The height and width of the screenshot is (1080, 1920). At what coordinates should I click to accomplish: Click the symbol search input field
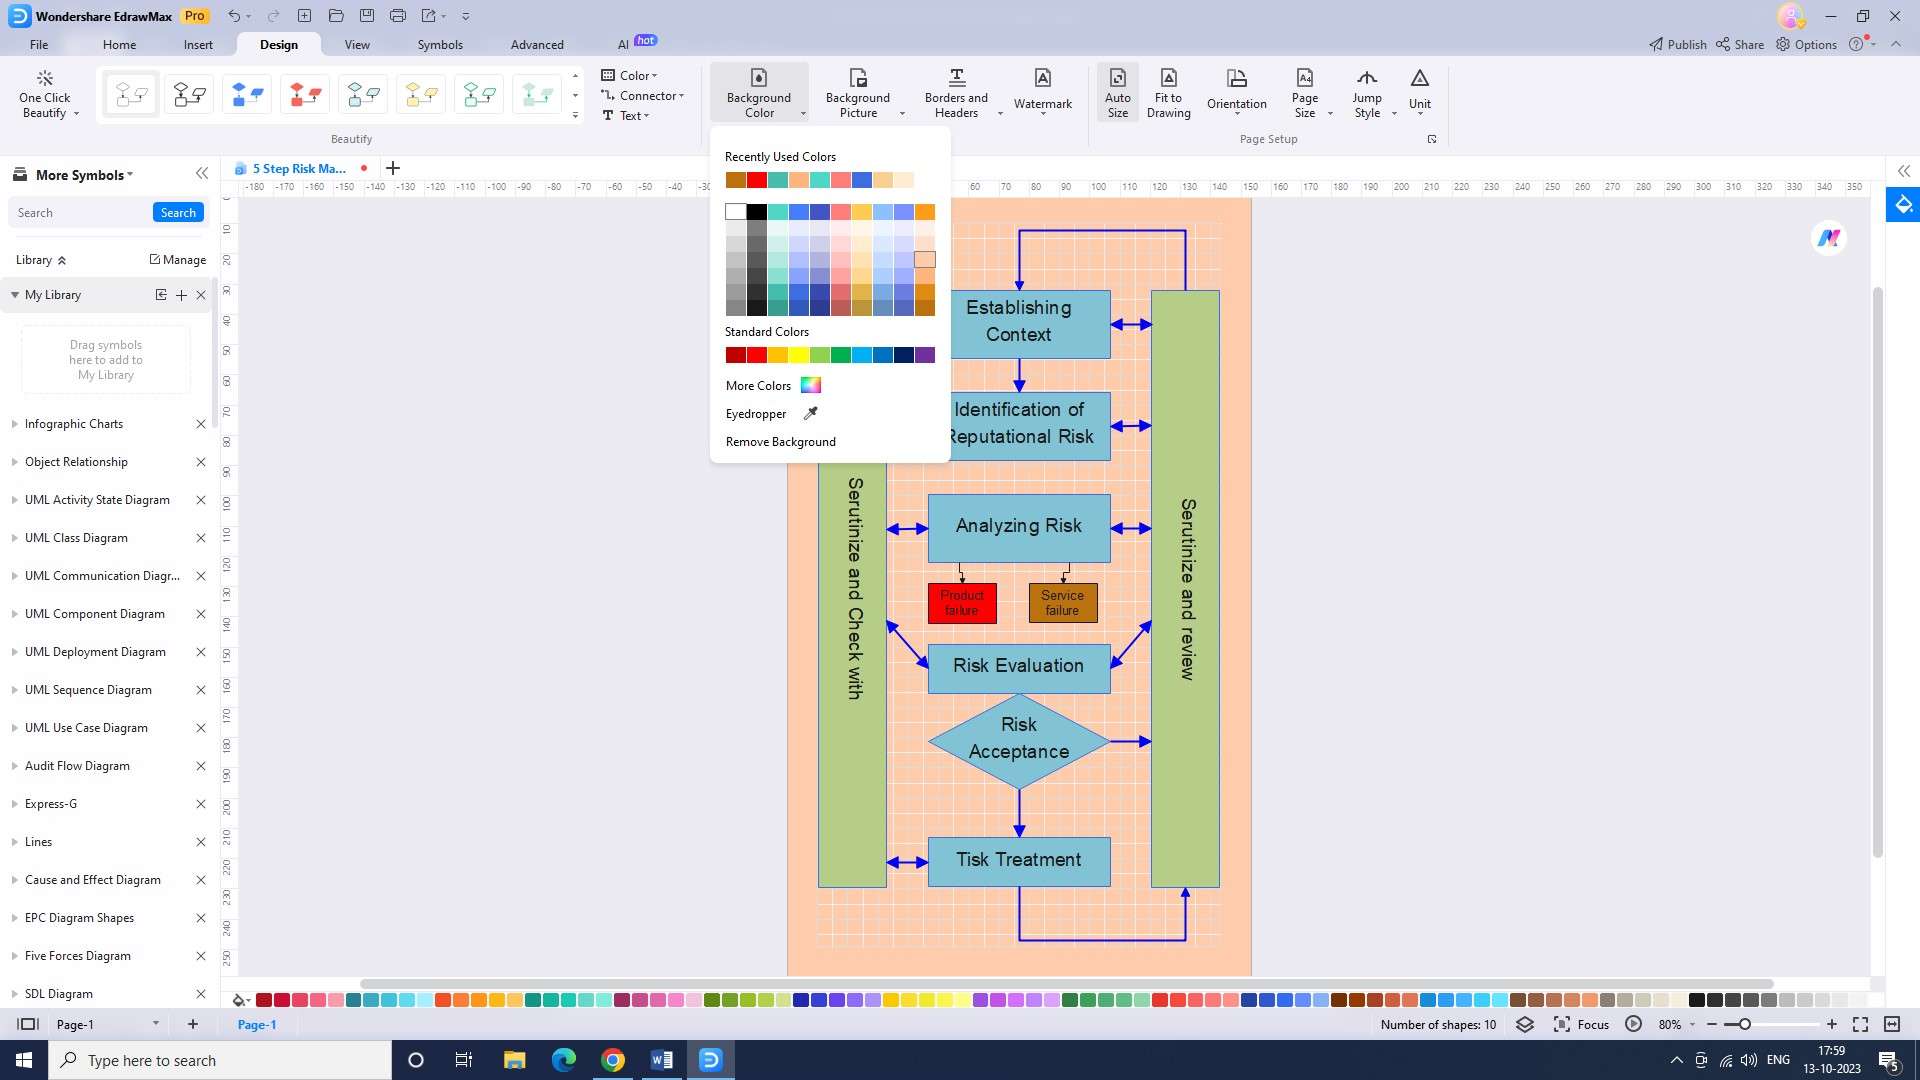pos(80,213)
